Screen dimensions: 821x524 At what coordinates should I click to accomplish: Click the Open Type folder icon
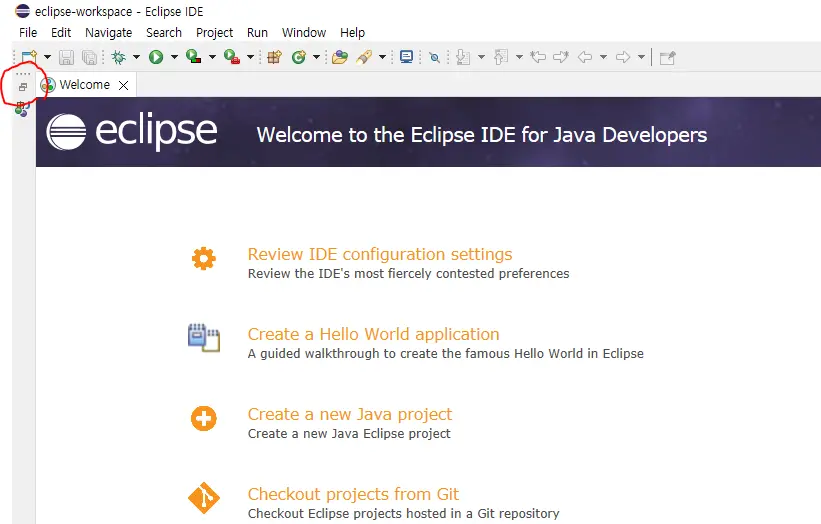[340, 57]
